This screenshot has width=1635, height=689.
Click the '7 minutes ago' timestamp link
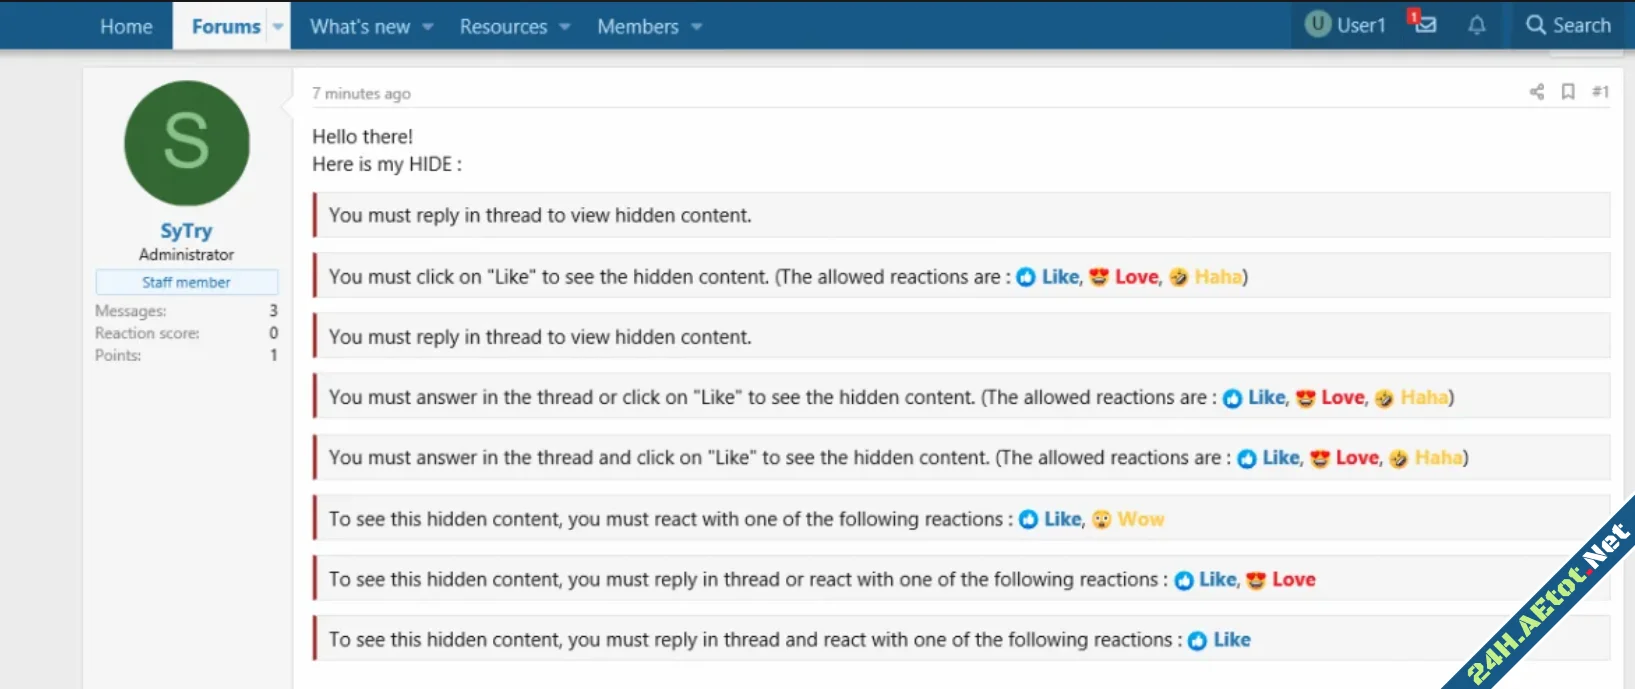361,94
